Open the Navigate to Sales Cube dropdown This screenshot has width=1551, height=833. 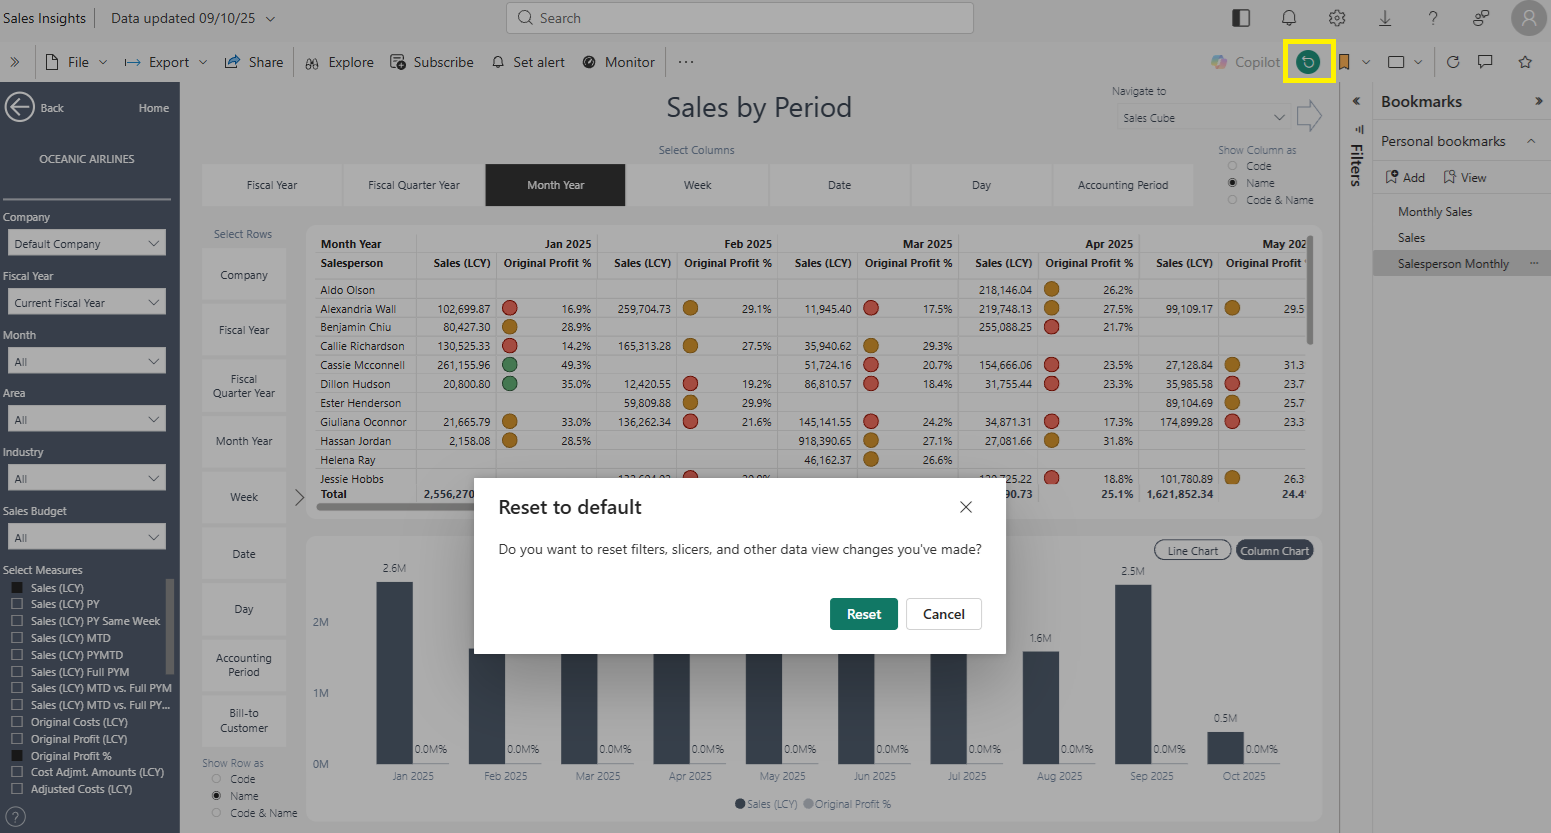[x=1201, y=118]
